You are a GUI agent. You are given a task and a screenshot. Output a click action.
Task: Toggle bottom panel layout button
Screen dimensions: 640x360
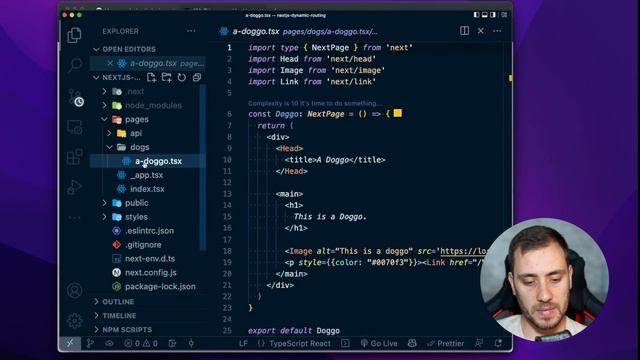[x=484, y=15]
